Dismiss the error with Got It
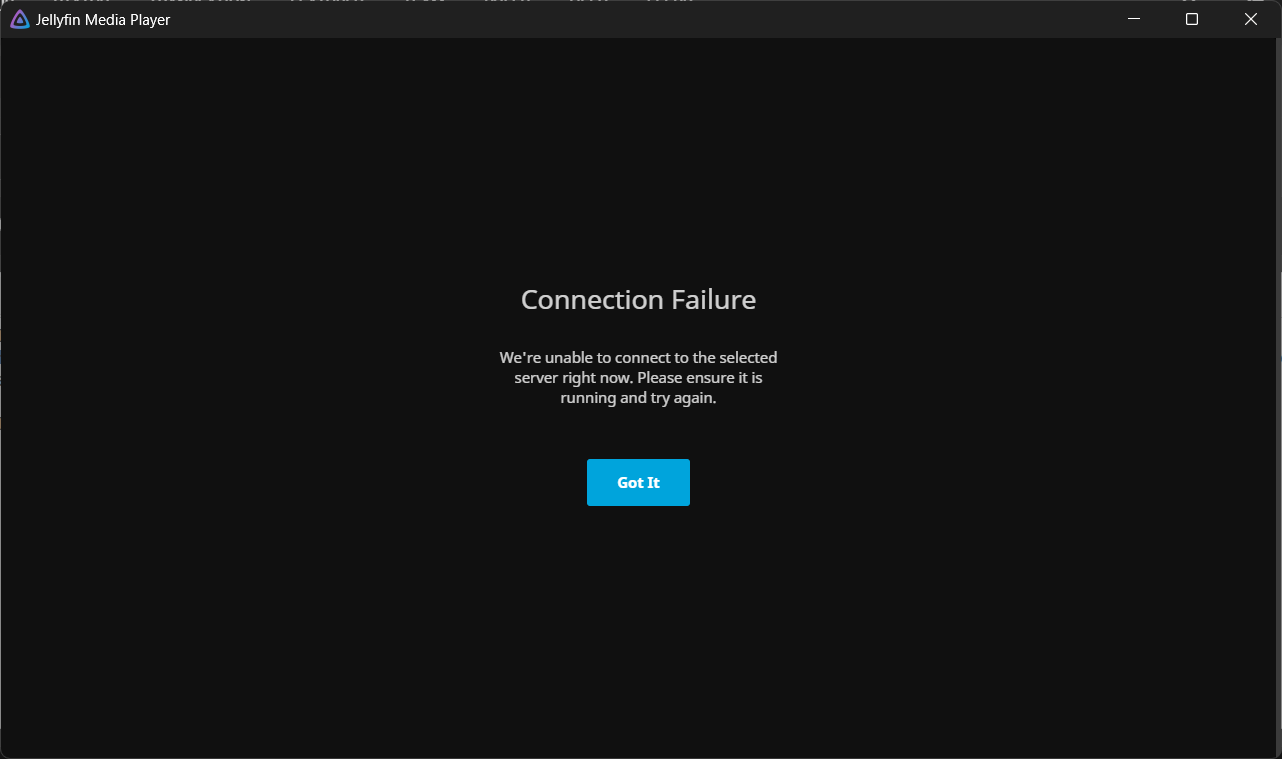Image resolution: width=1282 pixels, height=759 pixels. [638, 482]
